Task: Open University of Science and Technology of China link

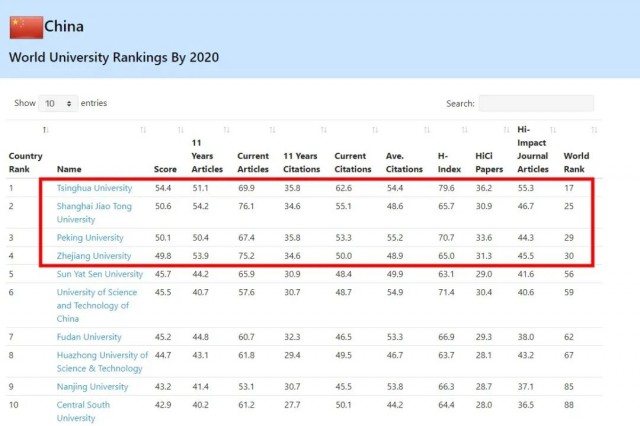Action: pyautogui.click(x=97, y=305)
